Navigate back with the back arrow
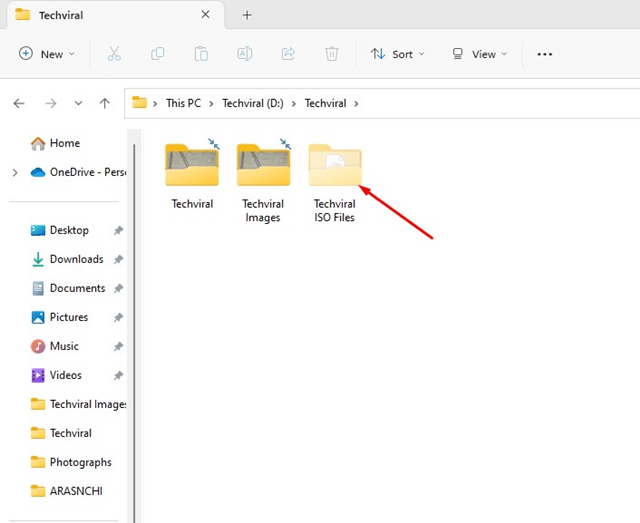This screenshot has height=523, width=640. 19,103
